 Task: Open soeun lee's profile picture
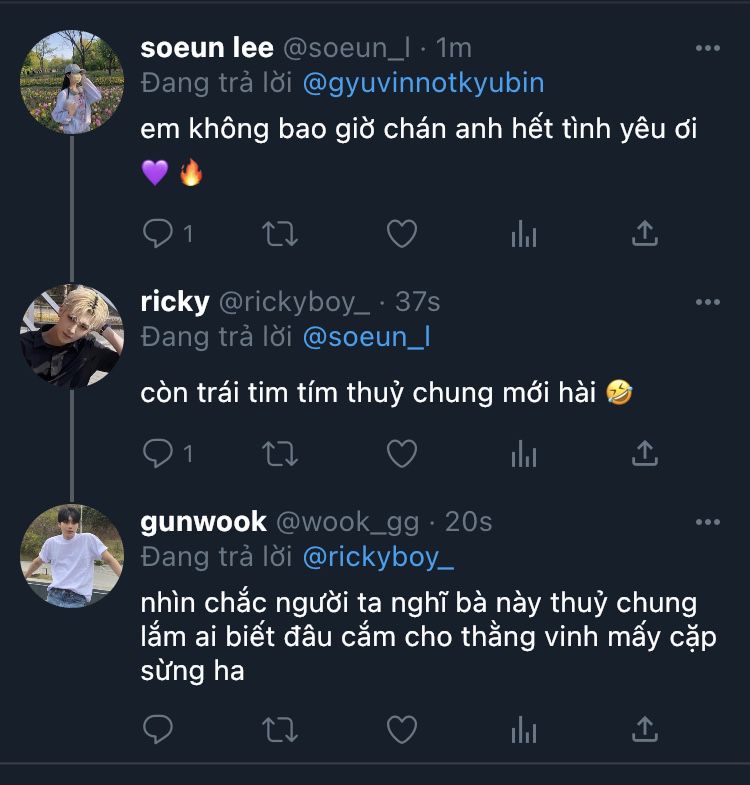(72, 82)
